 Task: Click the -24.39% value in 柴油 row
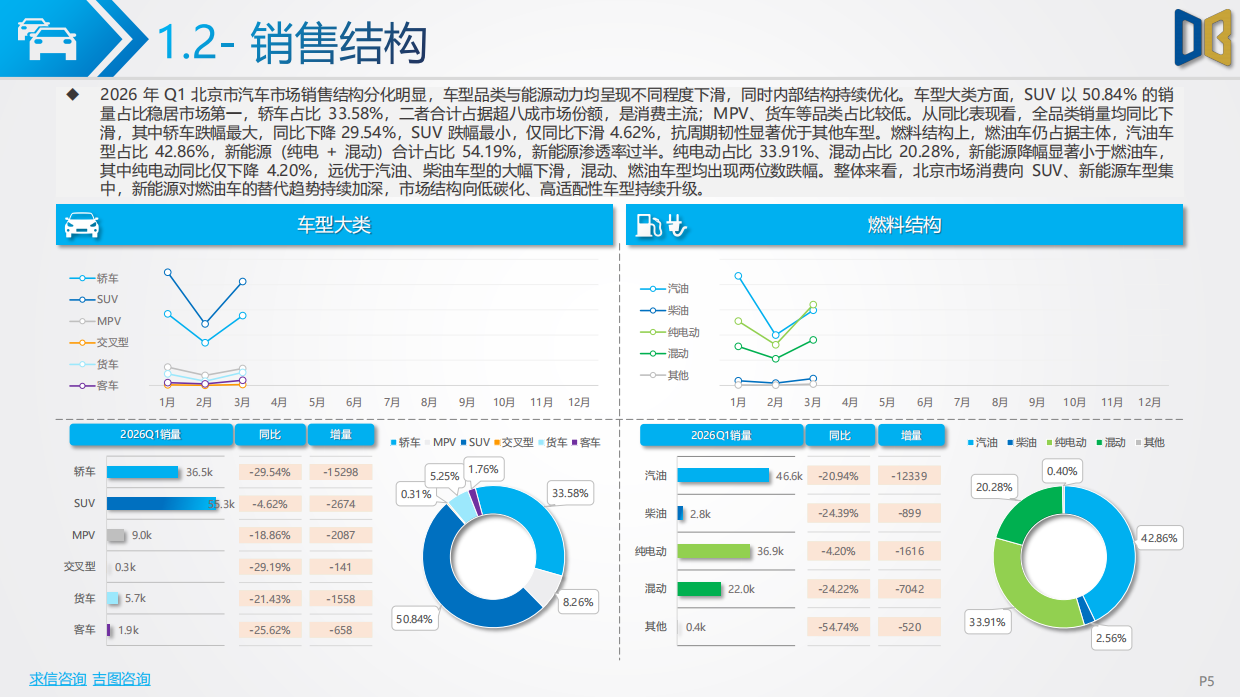pyautogui.click(x=840, y=513)
